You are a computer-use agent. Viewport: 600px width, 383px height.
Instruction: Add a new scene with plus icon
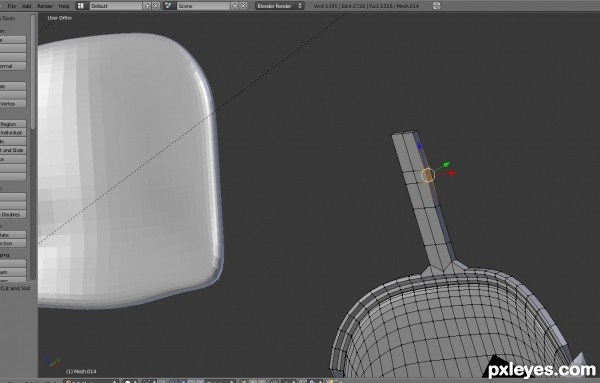pos(235,6)
